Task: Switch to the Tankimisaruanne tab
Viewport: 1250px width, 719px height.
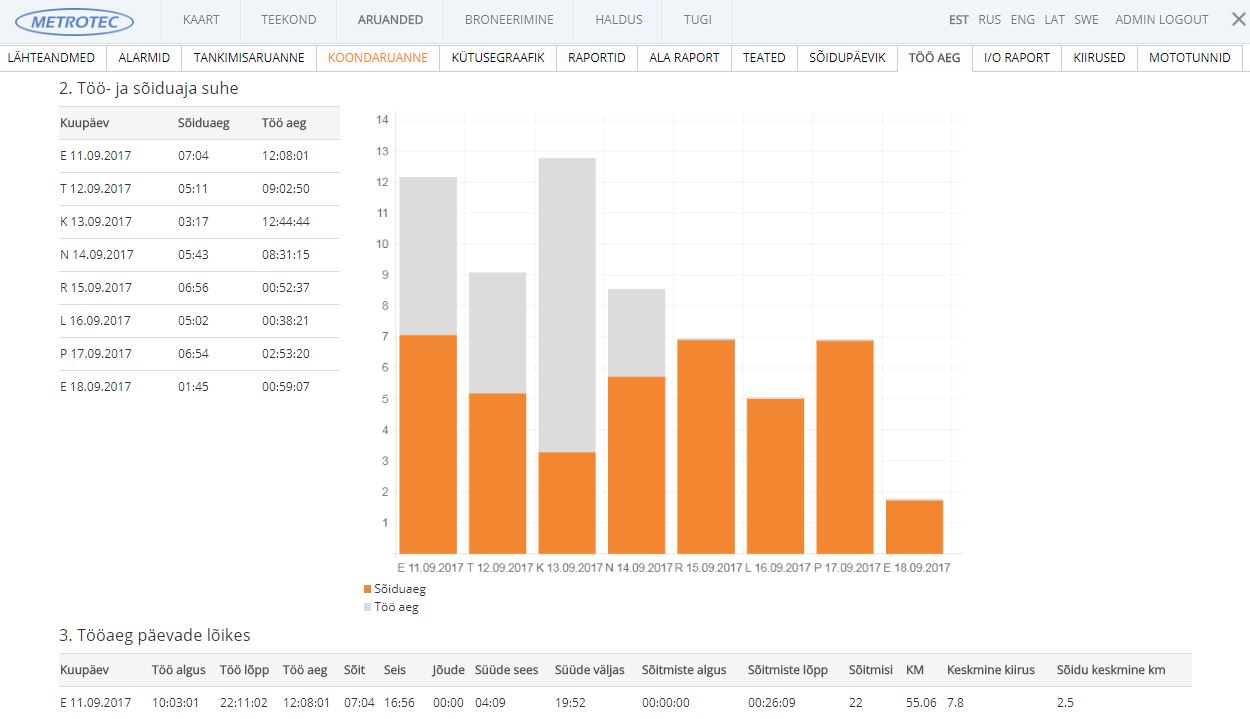Action: tap(249, 58)
